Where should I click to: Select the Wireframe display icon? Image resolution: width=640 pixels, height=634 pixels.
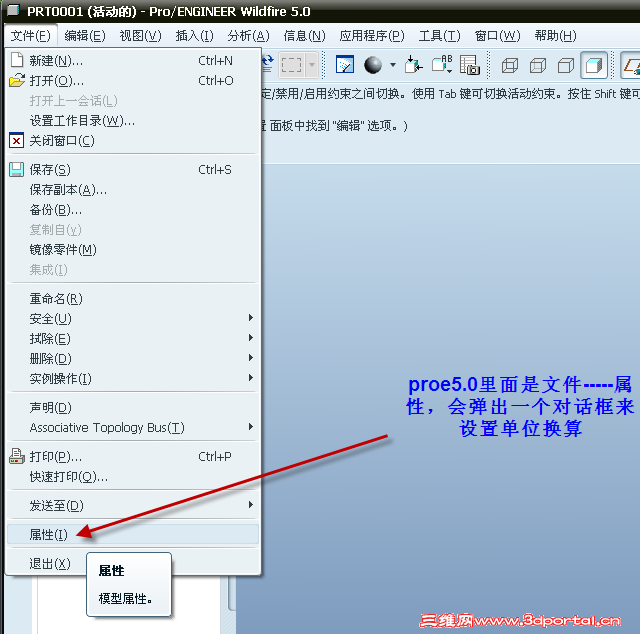pos(509,65)
